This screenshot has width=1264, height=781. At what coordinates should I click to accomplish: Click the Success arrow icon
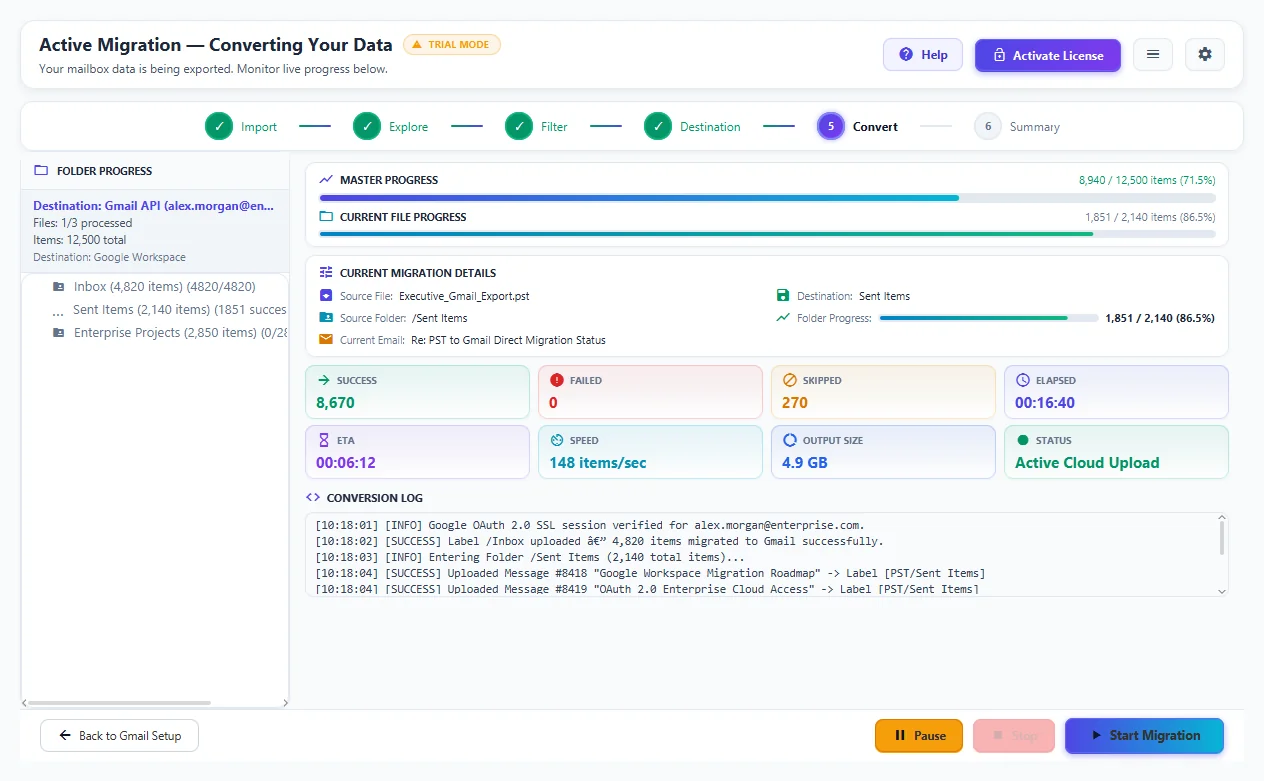[323, 381]
